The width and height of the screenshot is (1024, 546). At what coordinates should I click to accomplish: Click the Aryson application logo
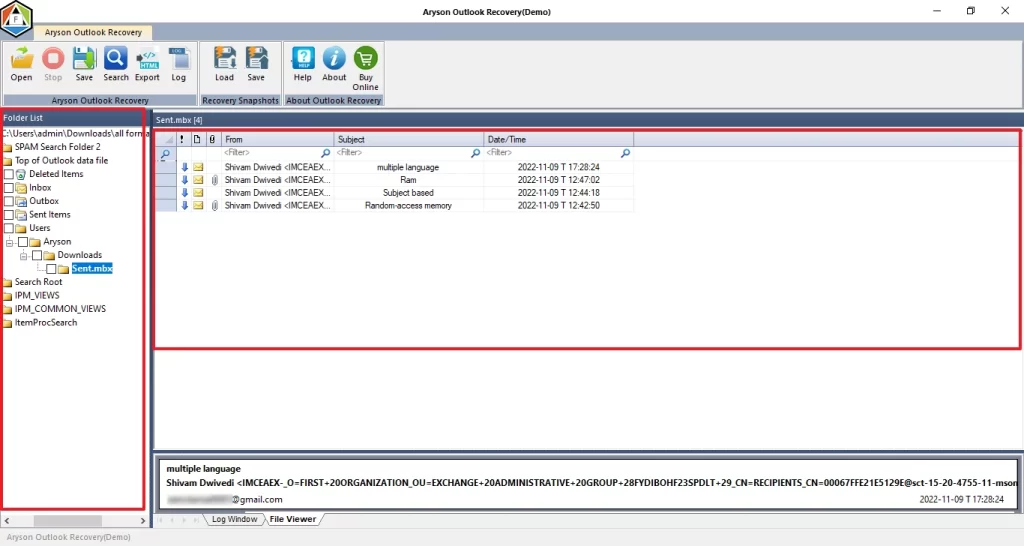coord(16,18)
